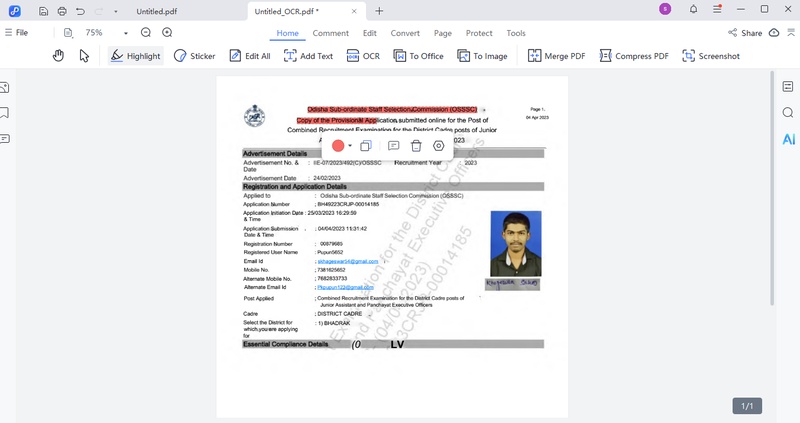Viewport: 800px width, 423px height.
Task: Collapse the ribbon toolbar
Action: coord(791,33)
